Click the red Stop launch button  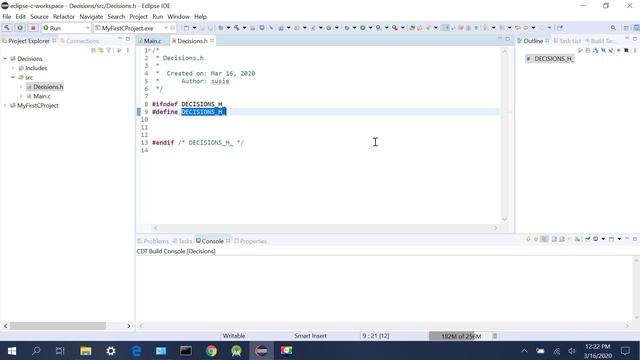click(x=33, y=28)
